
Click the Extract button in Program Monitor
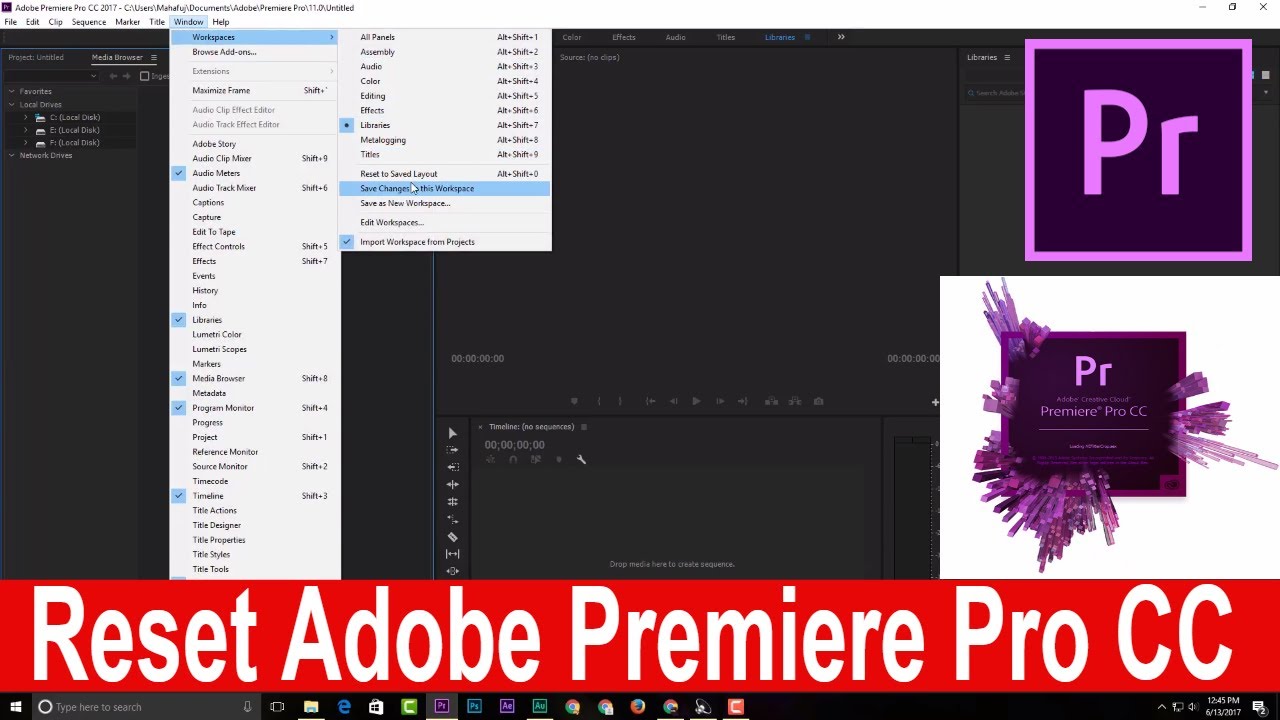pos(795,401)
